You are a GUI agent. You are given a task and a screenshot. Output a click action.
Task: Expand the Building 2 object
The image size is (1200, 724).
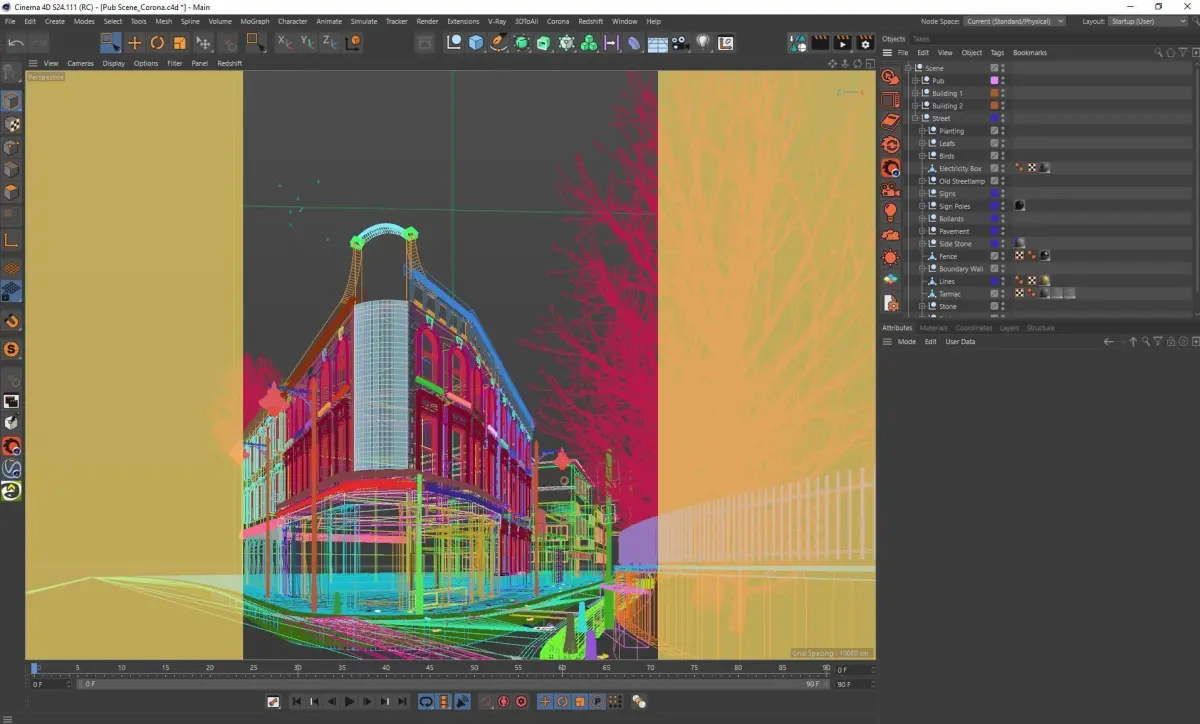tap(915, 106)
